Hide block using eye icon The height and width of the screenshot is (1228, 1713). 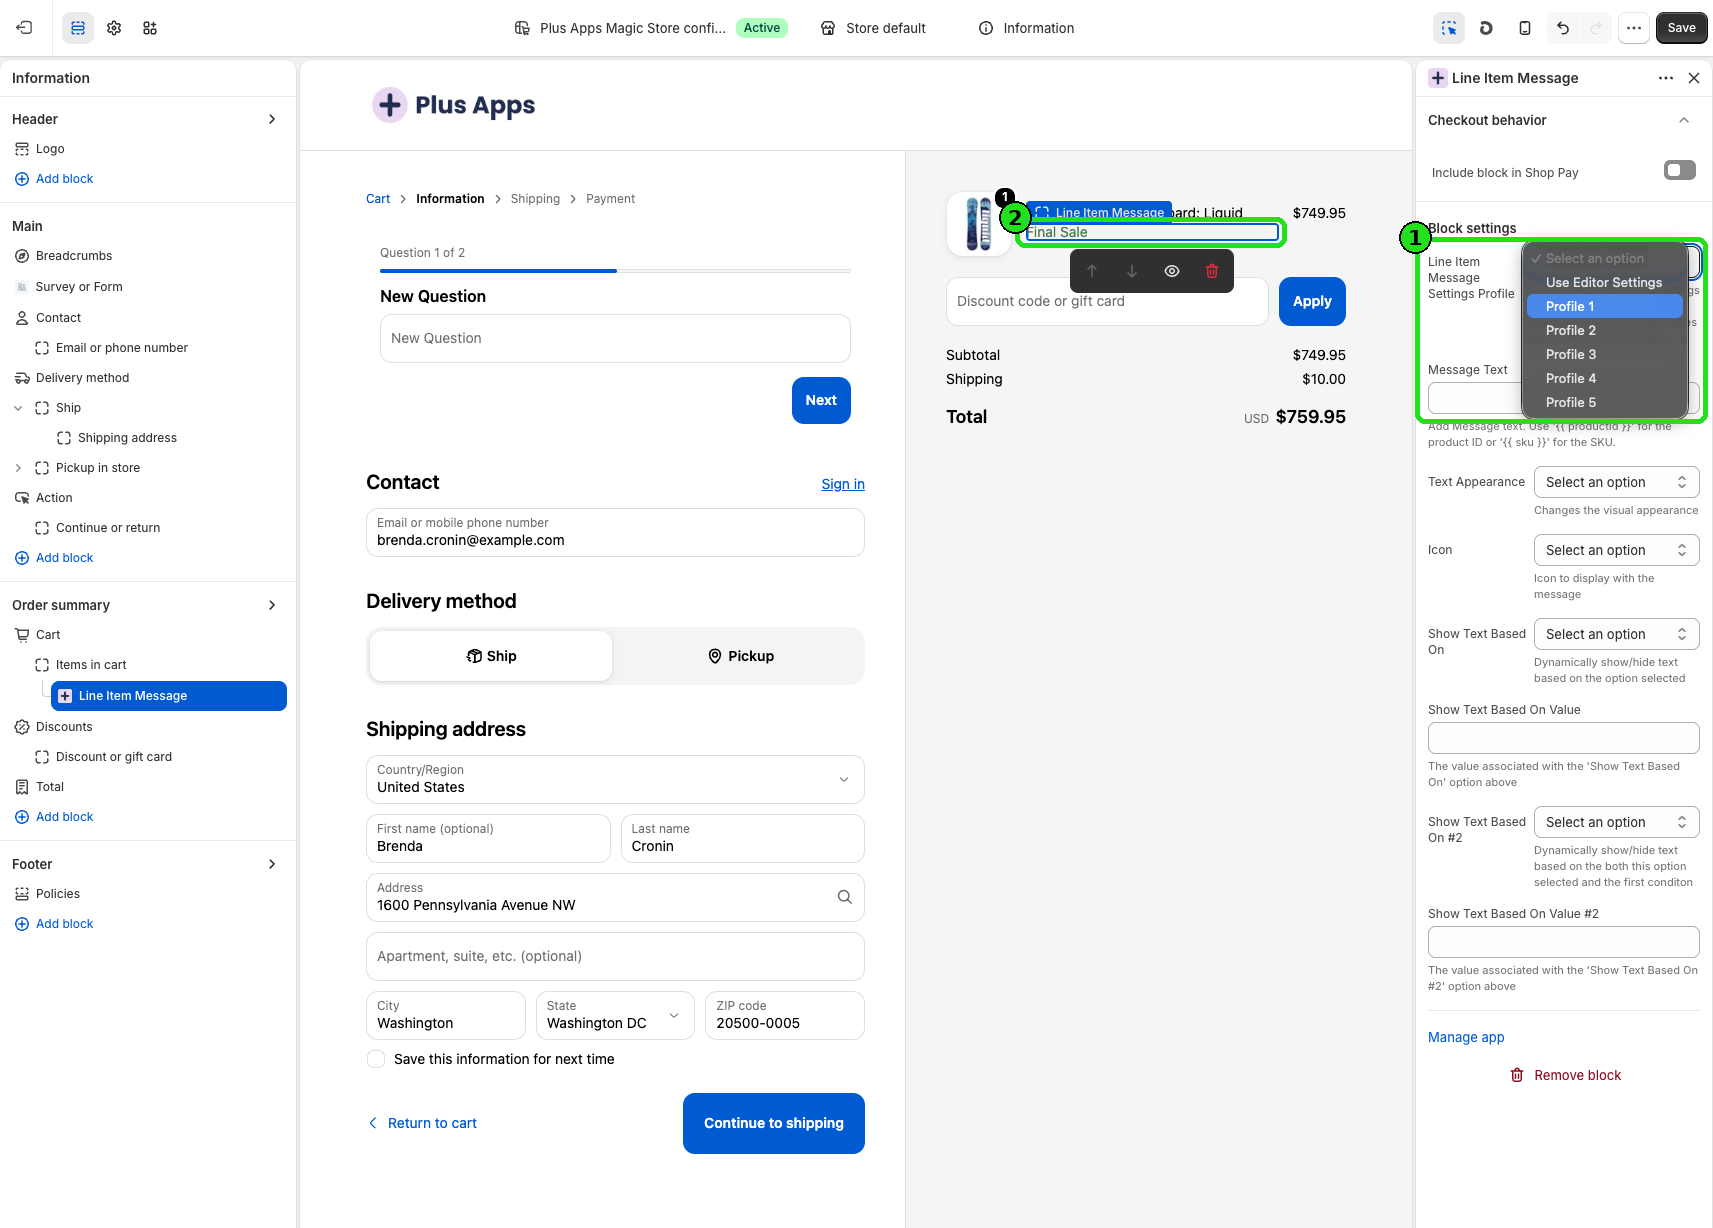point(1172,271)
